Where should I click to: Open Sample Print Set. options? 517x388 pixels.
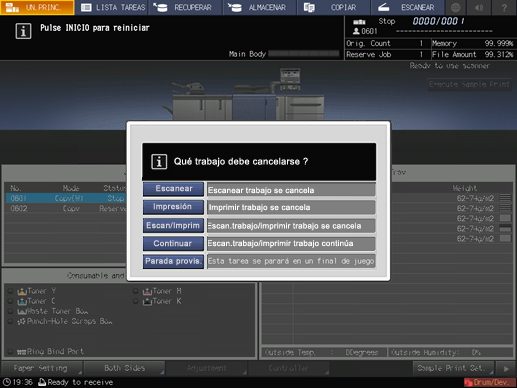(x=453, y=368)
